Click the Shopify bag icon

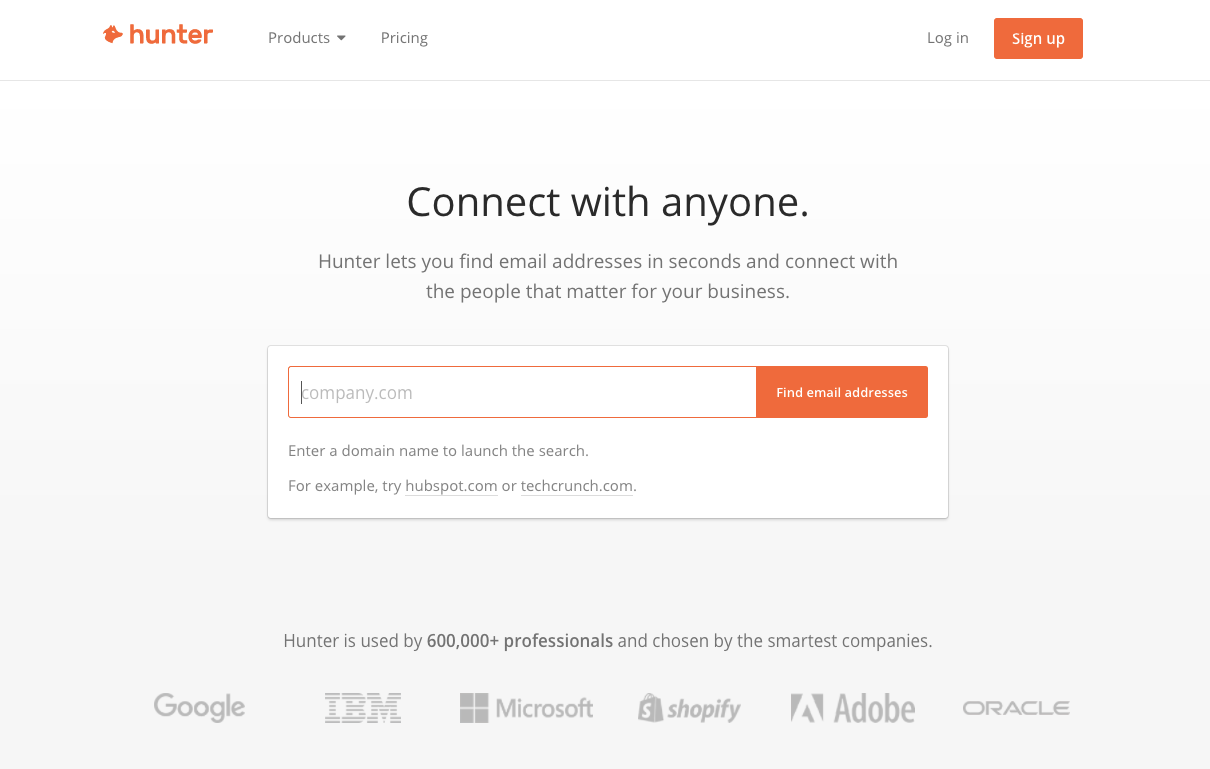[x=650, y=707]
